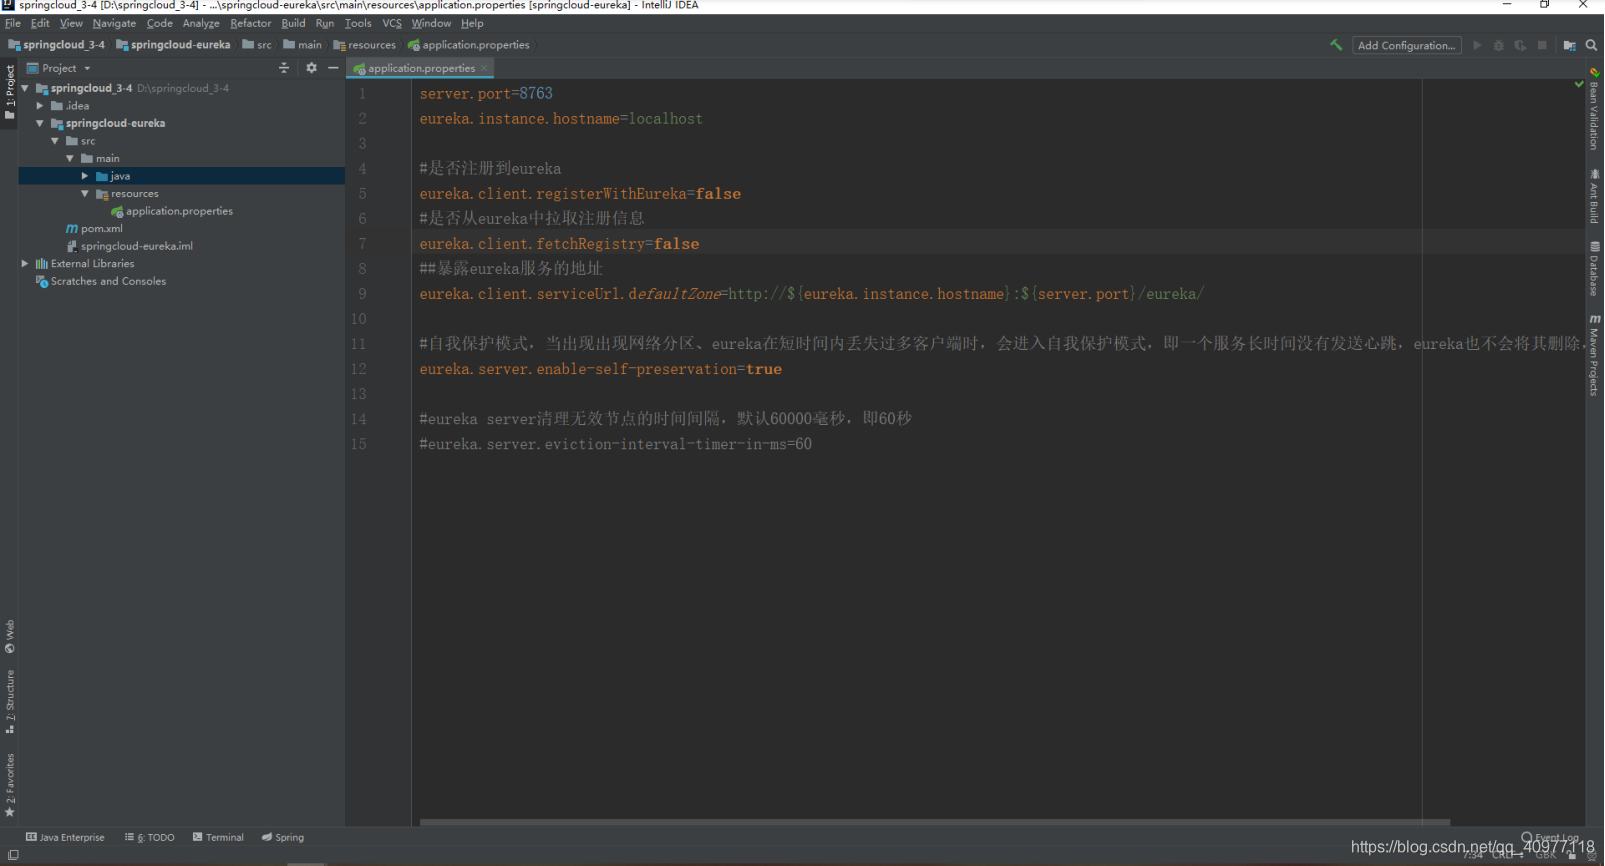
Task: Collapse the springcloud-eureka module node
Action: (40, 123)
